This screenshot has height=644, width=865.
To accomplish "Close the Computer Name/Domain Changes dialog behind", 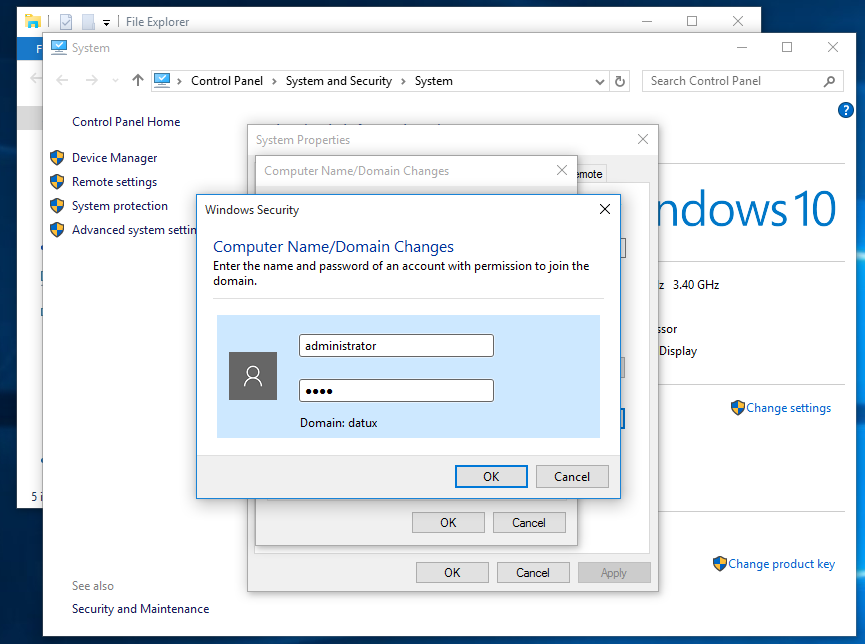I will [562, 170].
